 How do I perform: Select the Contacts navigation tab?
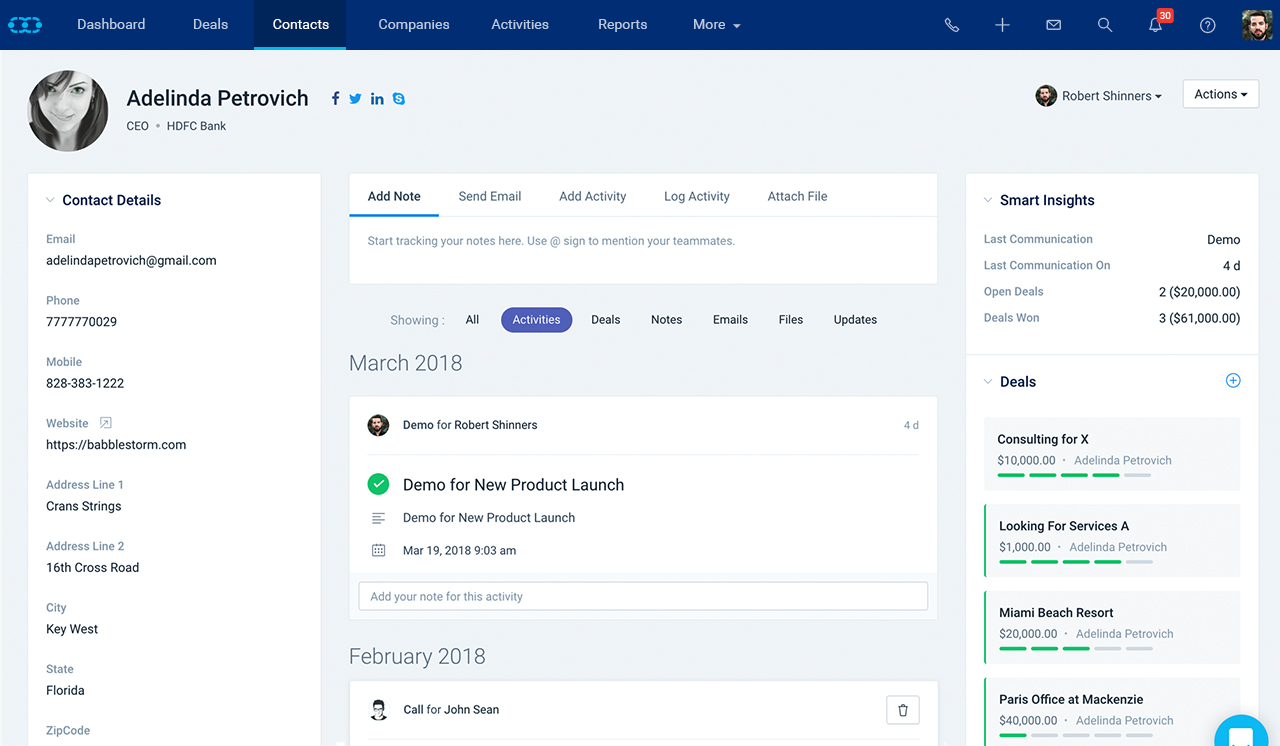click(300, 25)
